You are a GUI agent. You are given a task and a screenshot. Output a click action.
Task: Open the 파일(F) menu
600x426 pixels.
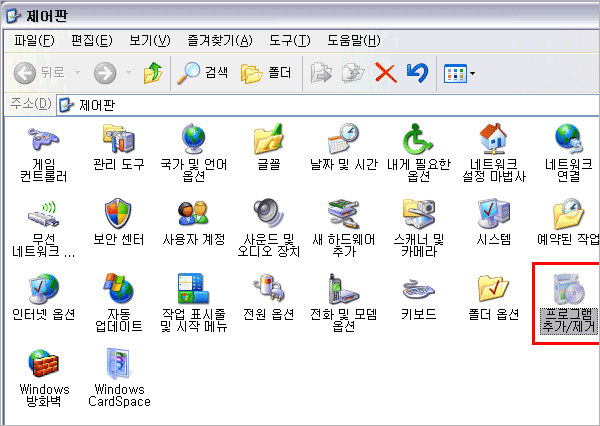pos(34,41)
